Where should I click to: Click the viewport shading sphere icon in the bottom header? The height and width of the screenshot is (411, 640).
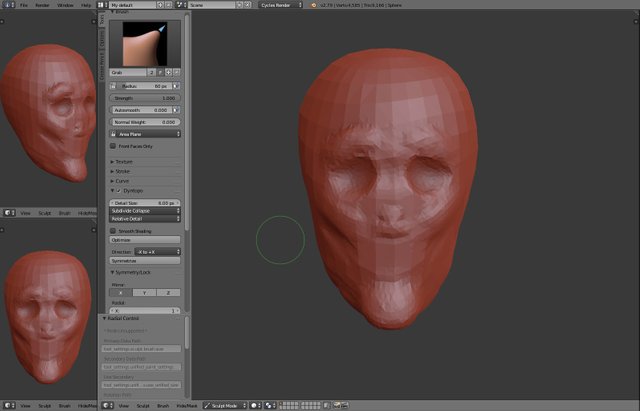(x=256, y=406)
